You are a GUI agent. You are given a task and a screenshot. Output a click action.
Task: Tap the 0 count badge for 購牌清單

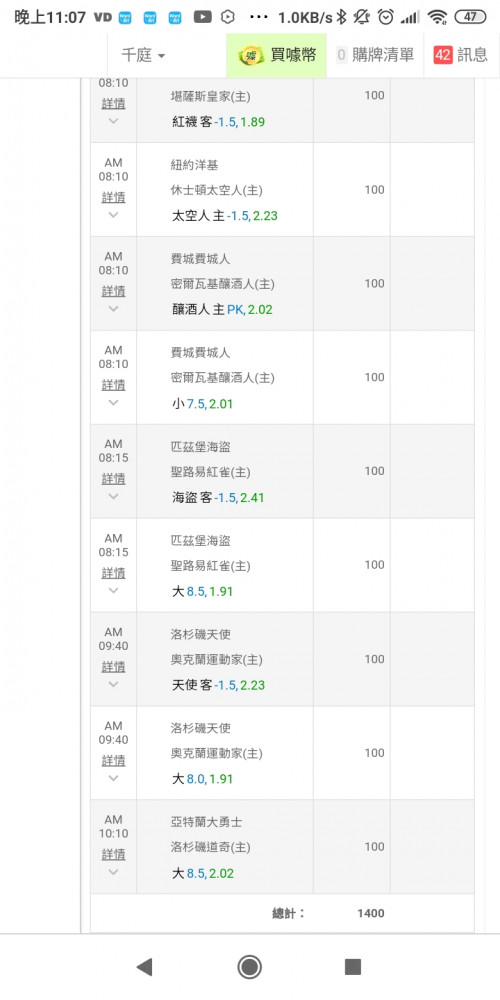pos(341,55)
